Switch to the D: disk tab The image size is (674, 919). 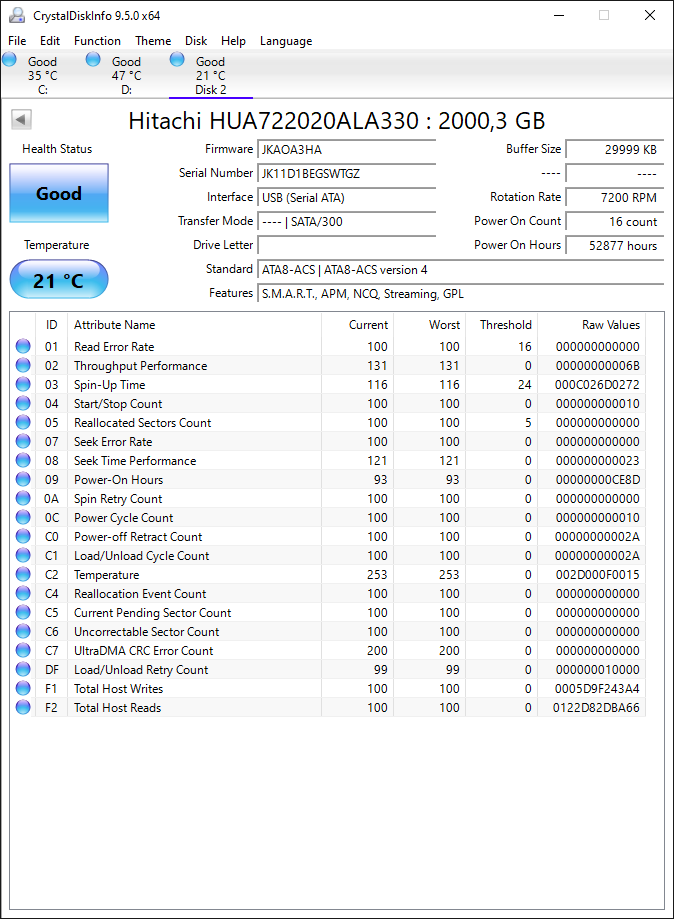point(127,75)
